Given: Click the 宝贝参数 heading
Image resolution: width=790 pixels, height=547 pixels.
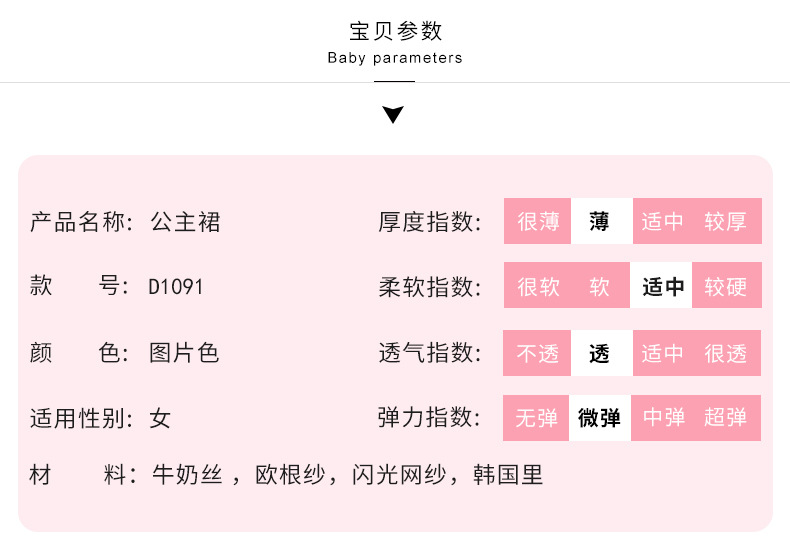Looking at the screenshot, I should [x=395, y=31].
